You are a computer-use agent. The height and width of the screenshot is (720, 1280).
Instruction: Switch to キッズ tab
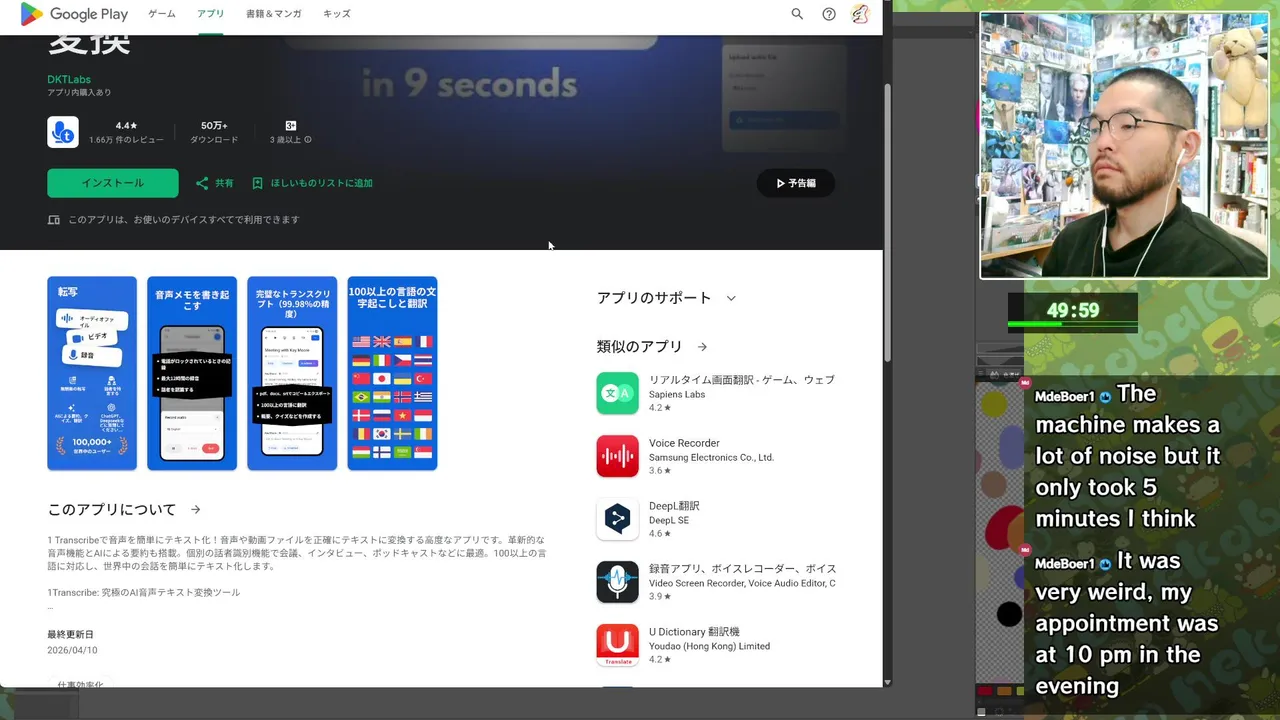(336, 14)
